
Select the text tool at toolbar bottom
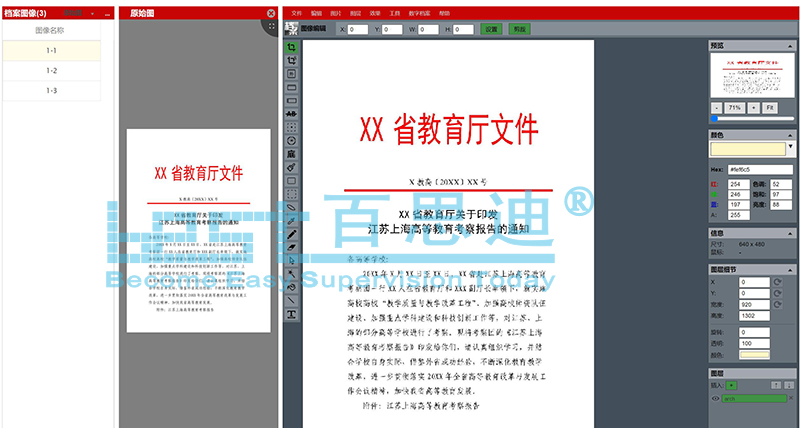(x=291, y=314)
